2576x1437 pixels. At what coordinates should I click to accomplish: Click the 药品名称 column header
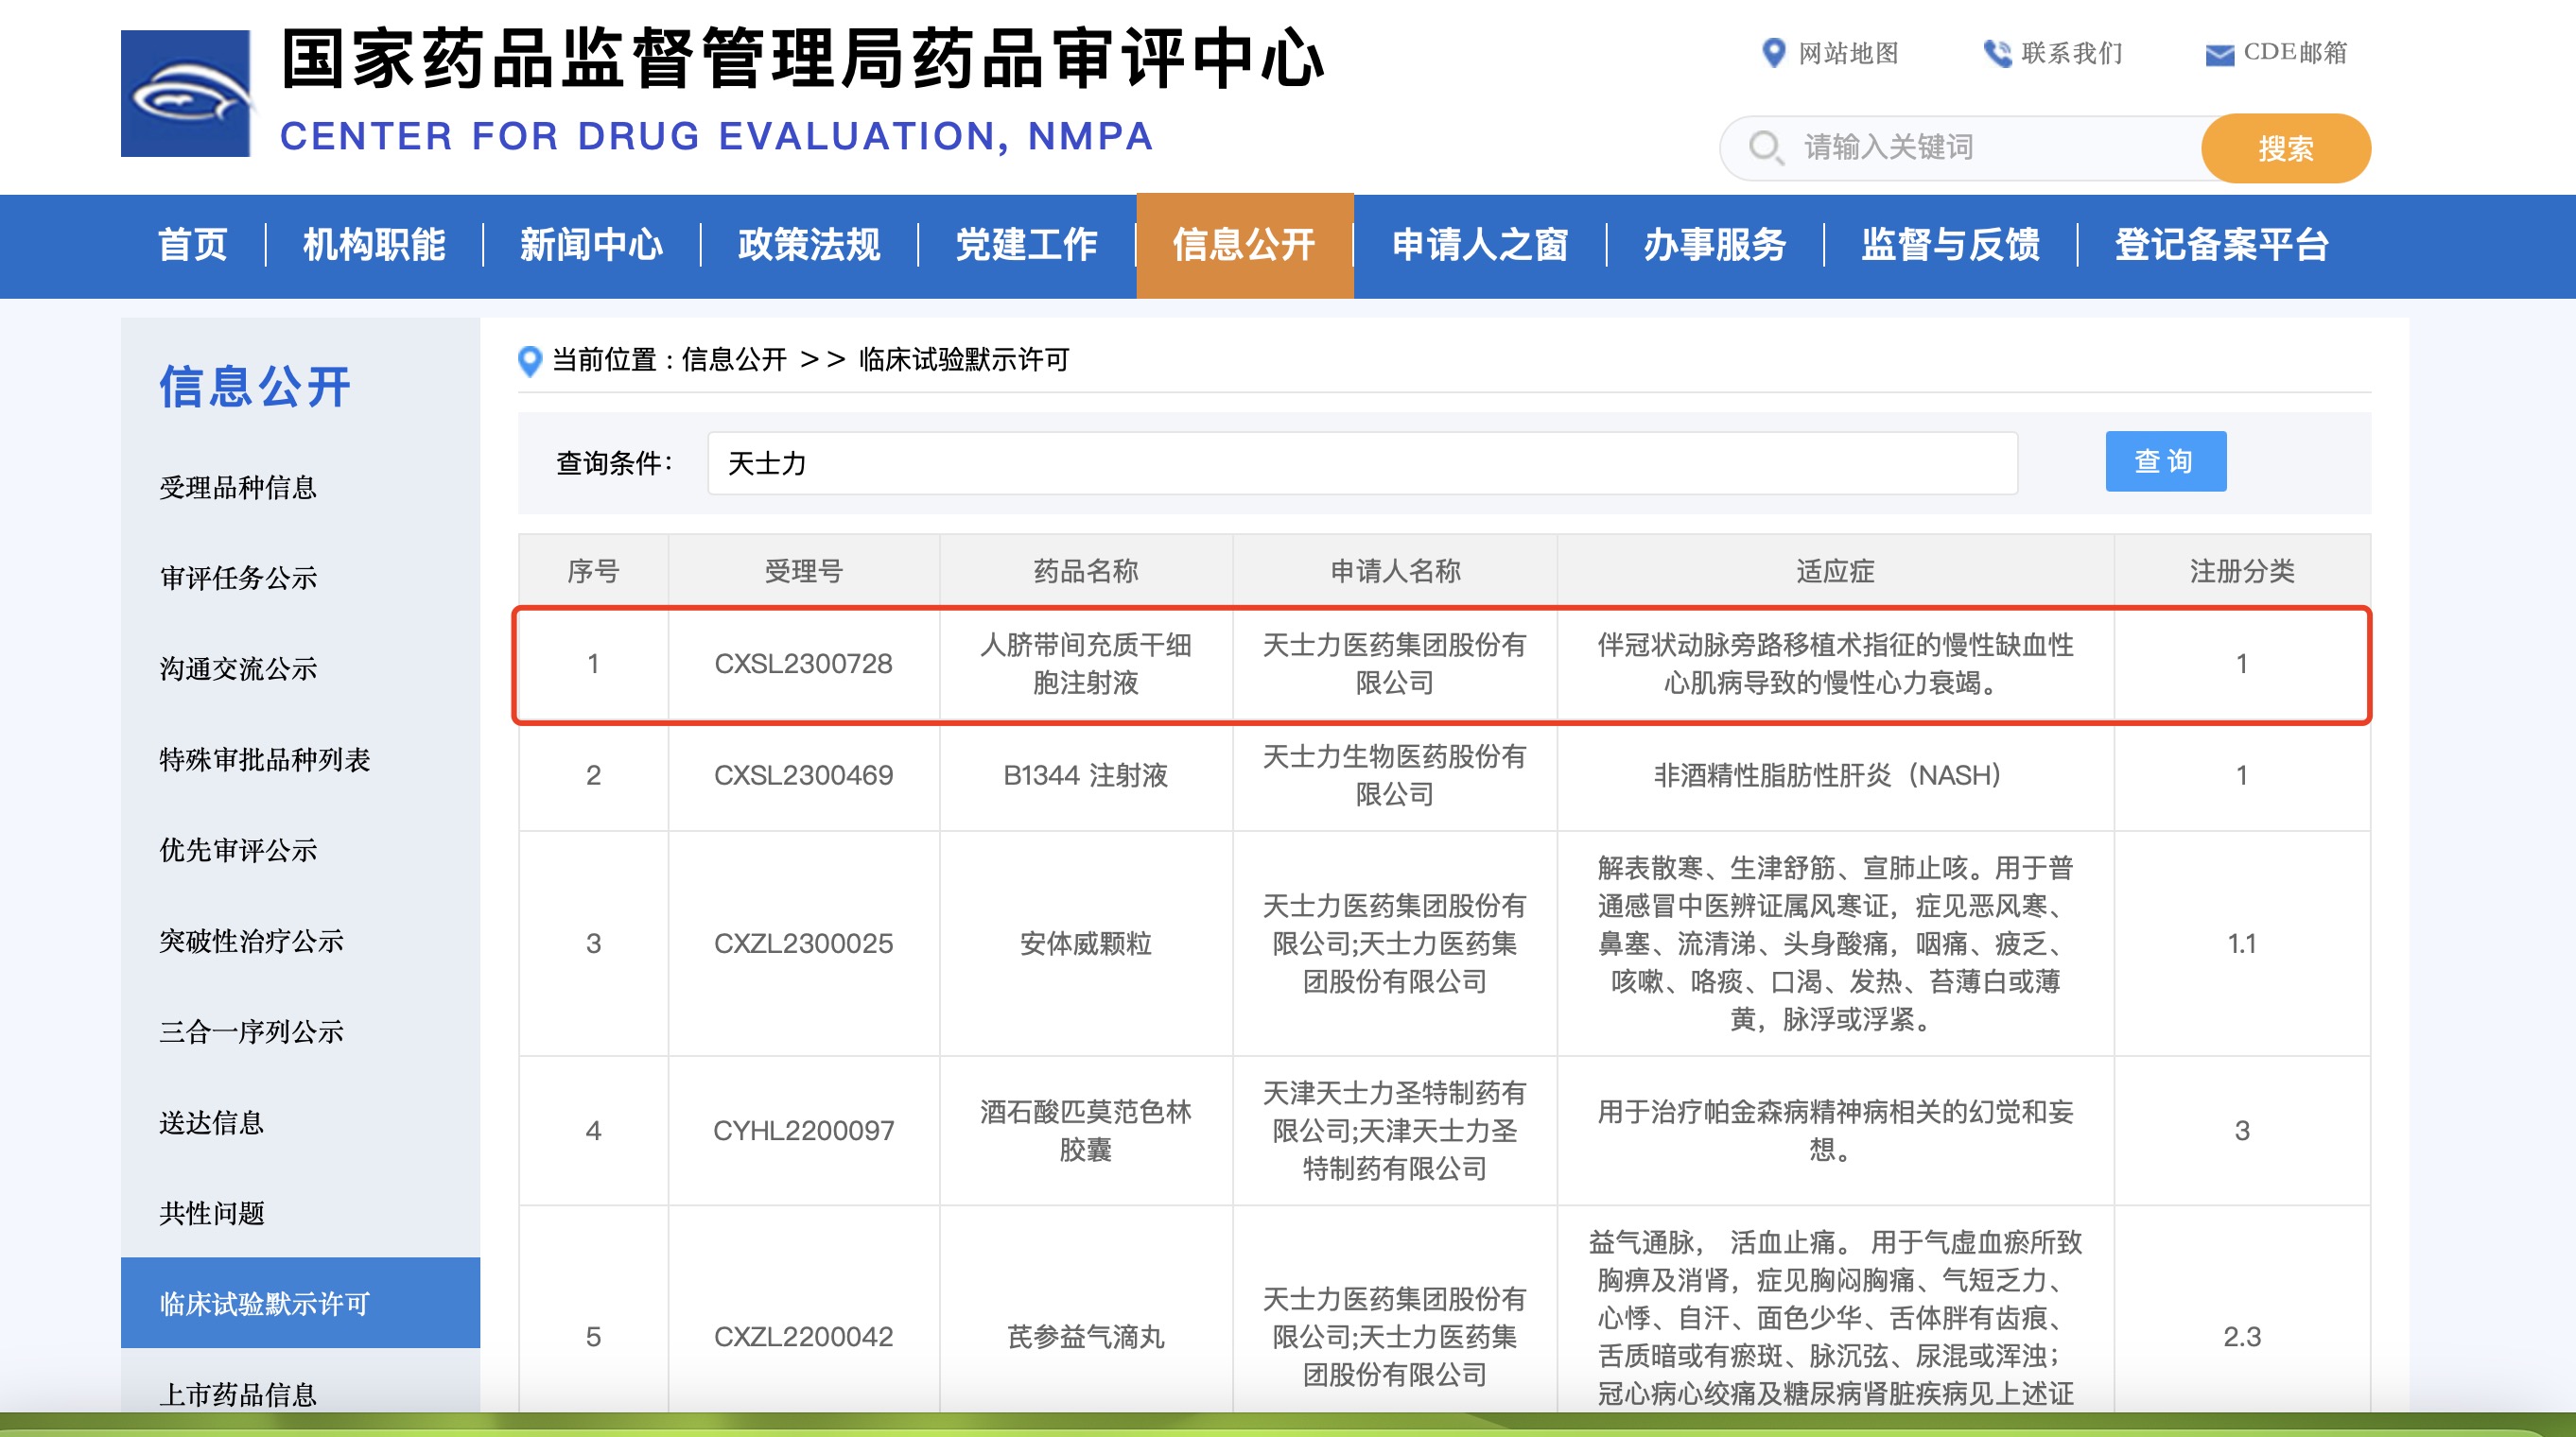[x=1085, y=571]
